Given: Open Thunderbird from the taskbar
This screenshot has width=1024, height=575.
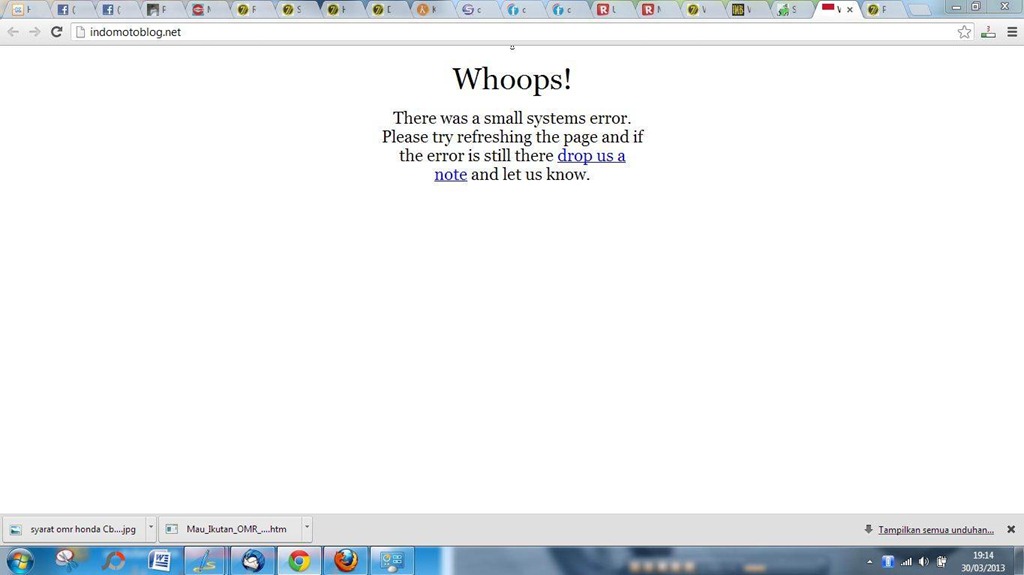Looking at the screenshot, I should (x=253, y=561).
